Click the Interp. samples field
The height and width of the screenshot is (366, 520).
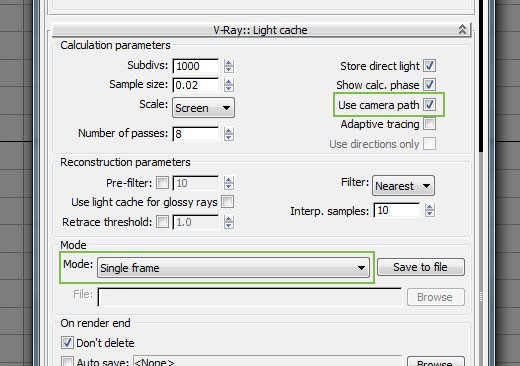coord(397,210)
